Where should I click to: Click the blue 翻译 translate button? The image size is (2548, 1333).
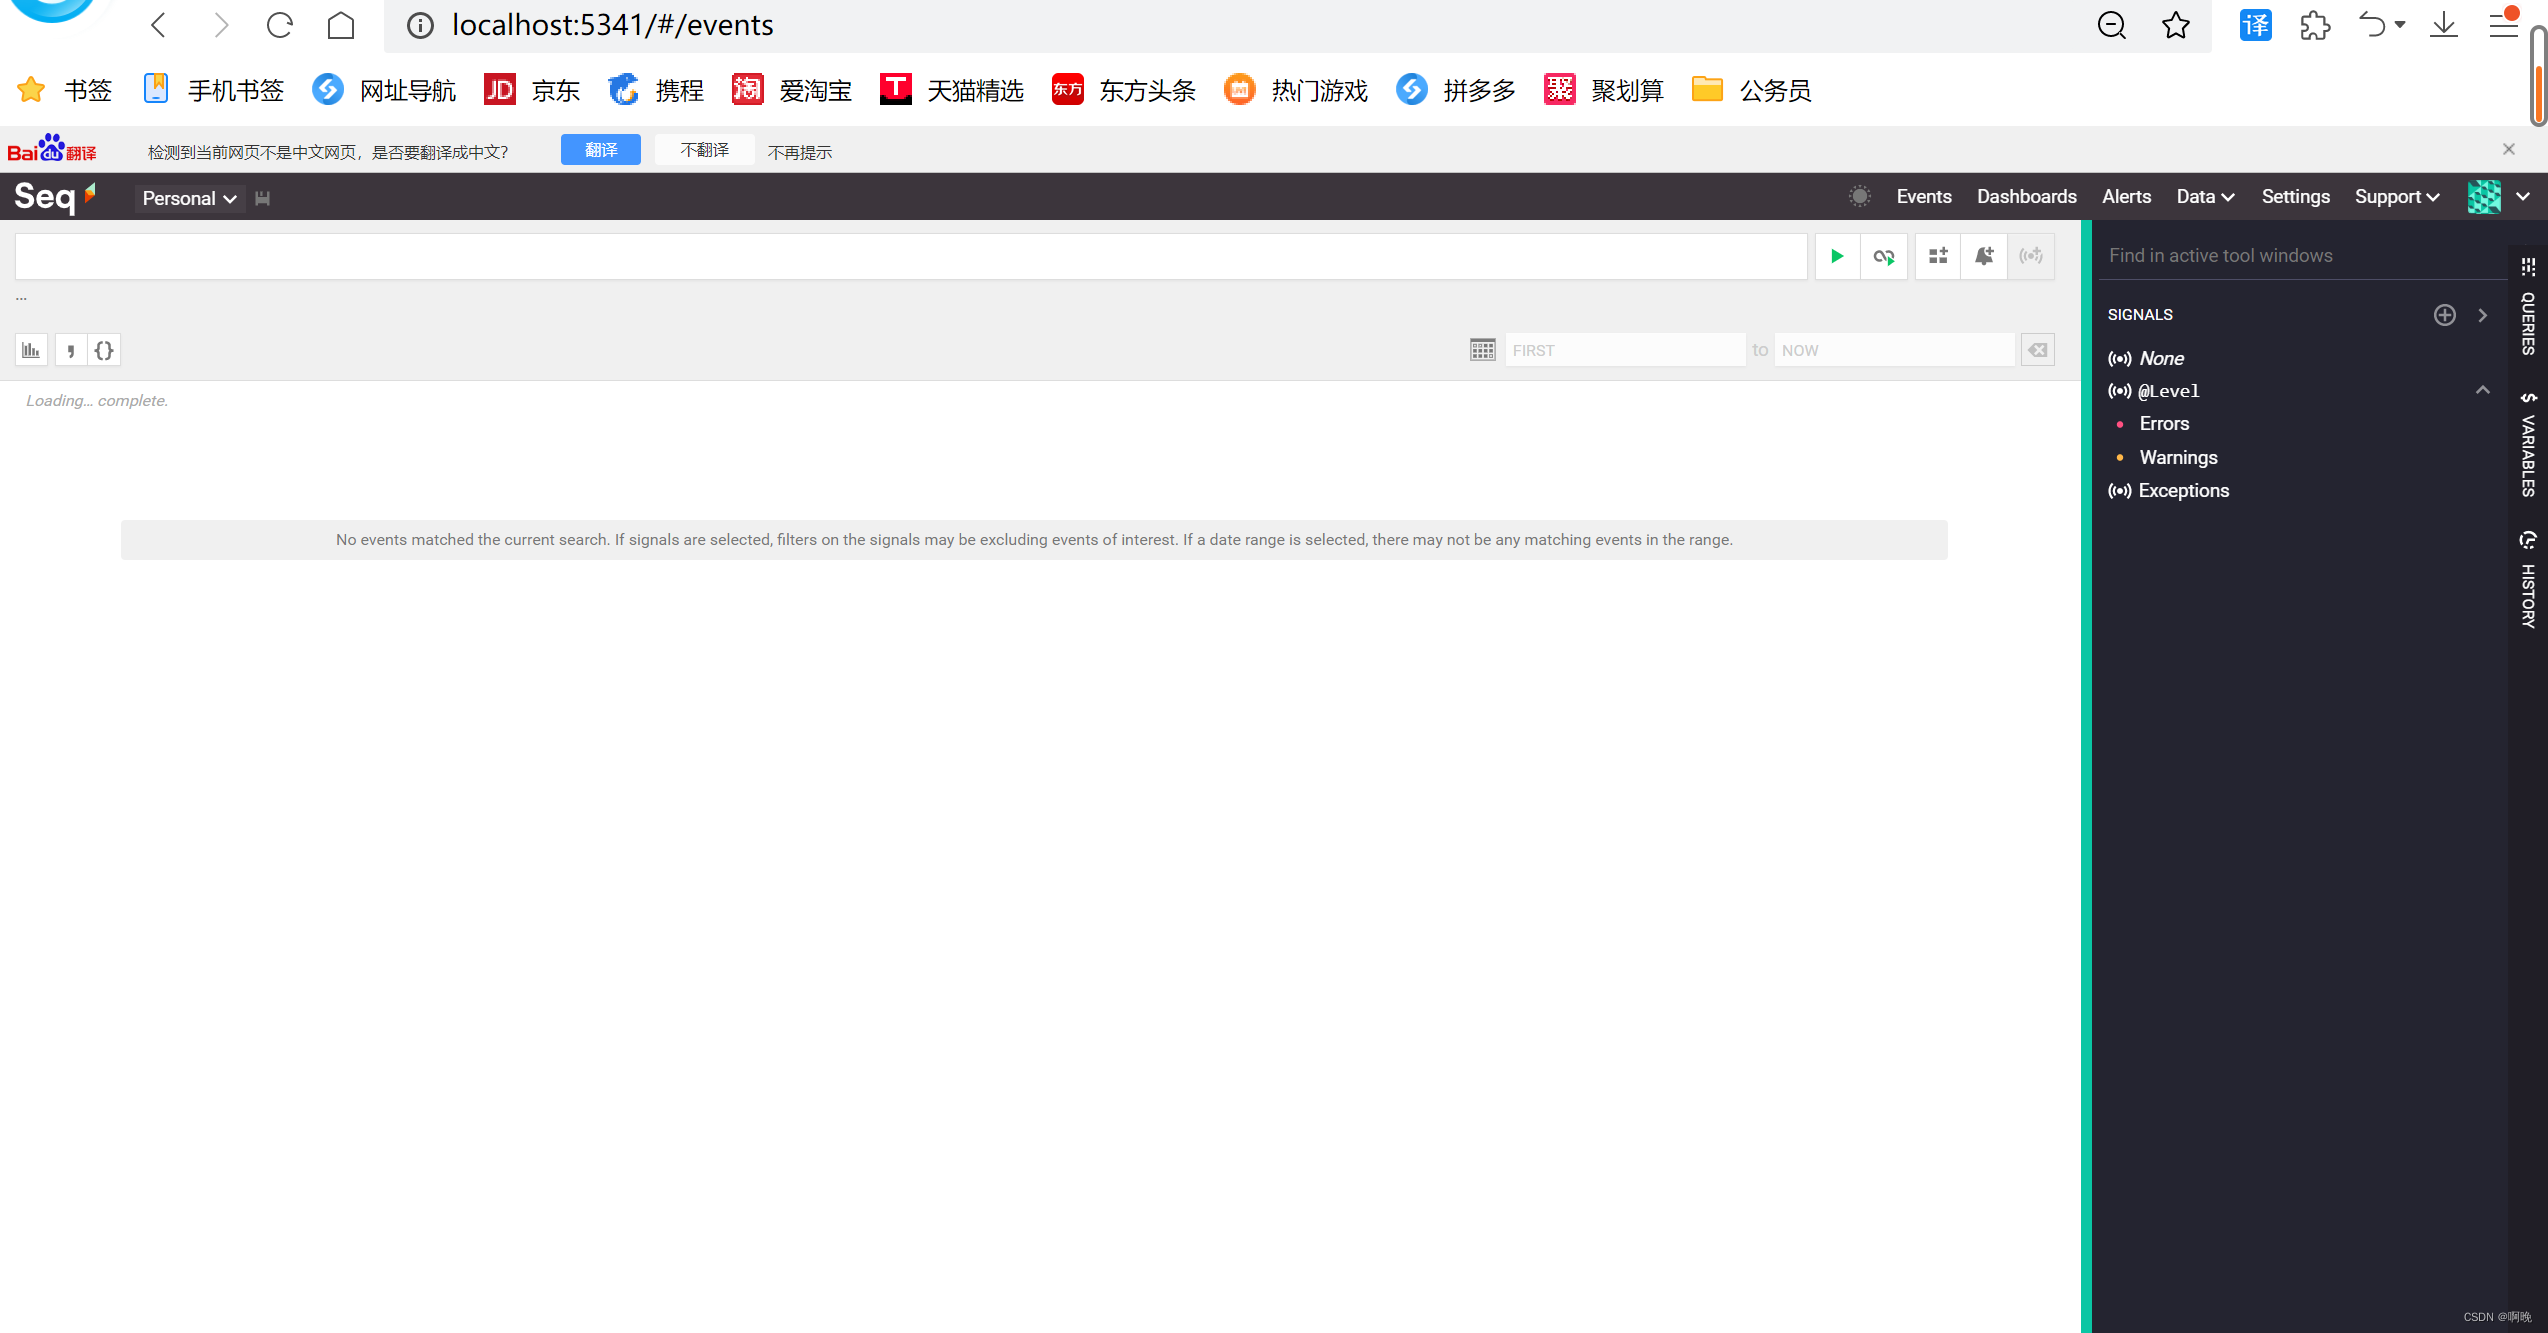600,150
